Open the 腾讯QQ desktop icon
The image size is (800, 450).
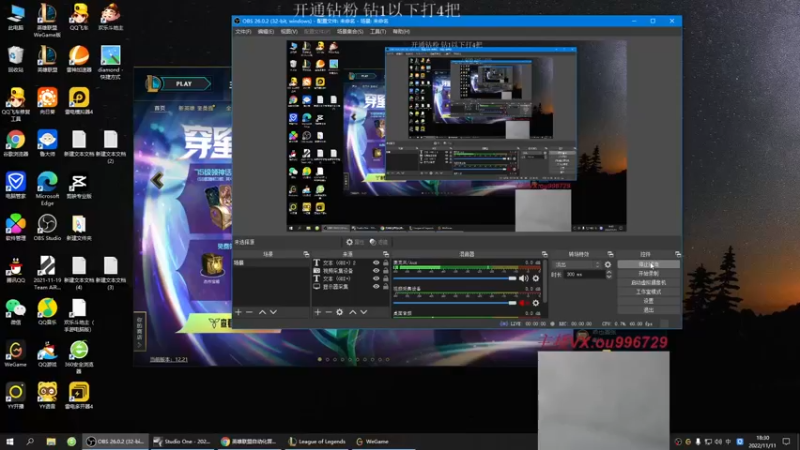coord(15,269)
